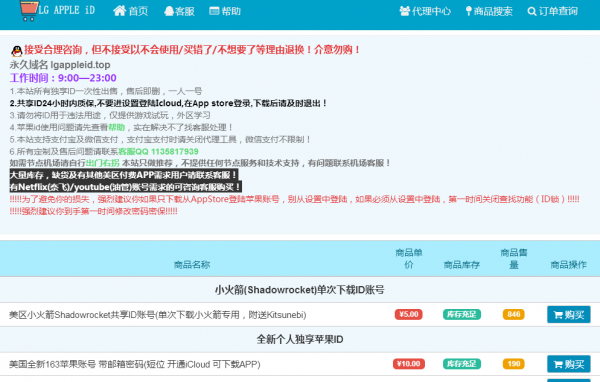Screen dimensions: 600x382
Task: Click the 客服QQ 1135817939 link
Action: pos(158,152)
